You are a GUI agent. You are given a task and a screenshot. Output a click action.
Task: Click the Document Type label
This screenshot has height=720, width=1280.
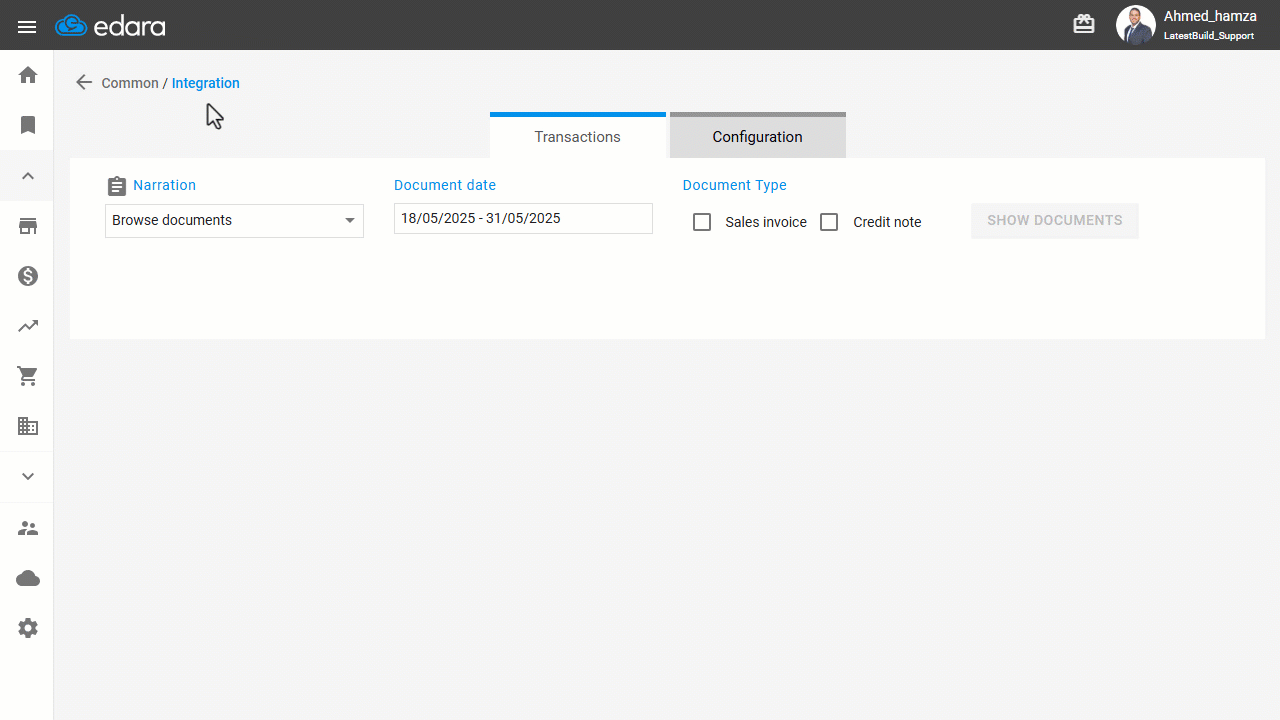[735, 185]
